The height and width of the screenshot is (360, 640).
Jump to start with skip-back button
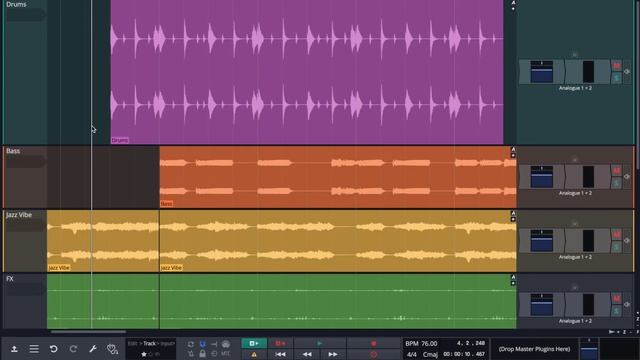280,354
